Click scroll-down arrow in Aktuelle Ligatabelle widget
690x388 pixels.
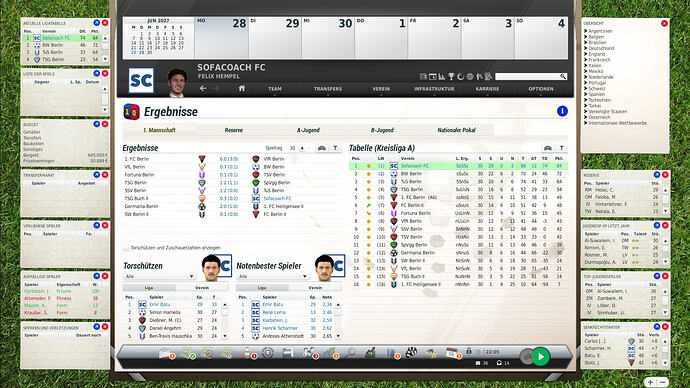click(x=105, y=59)
